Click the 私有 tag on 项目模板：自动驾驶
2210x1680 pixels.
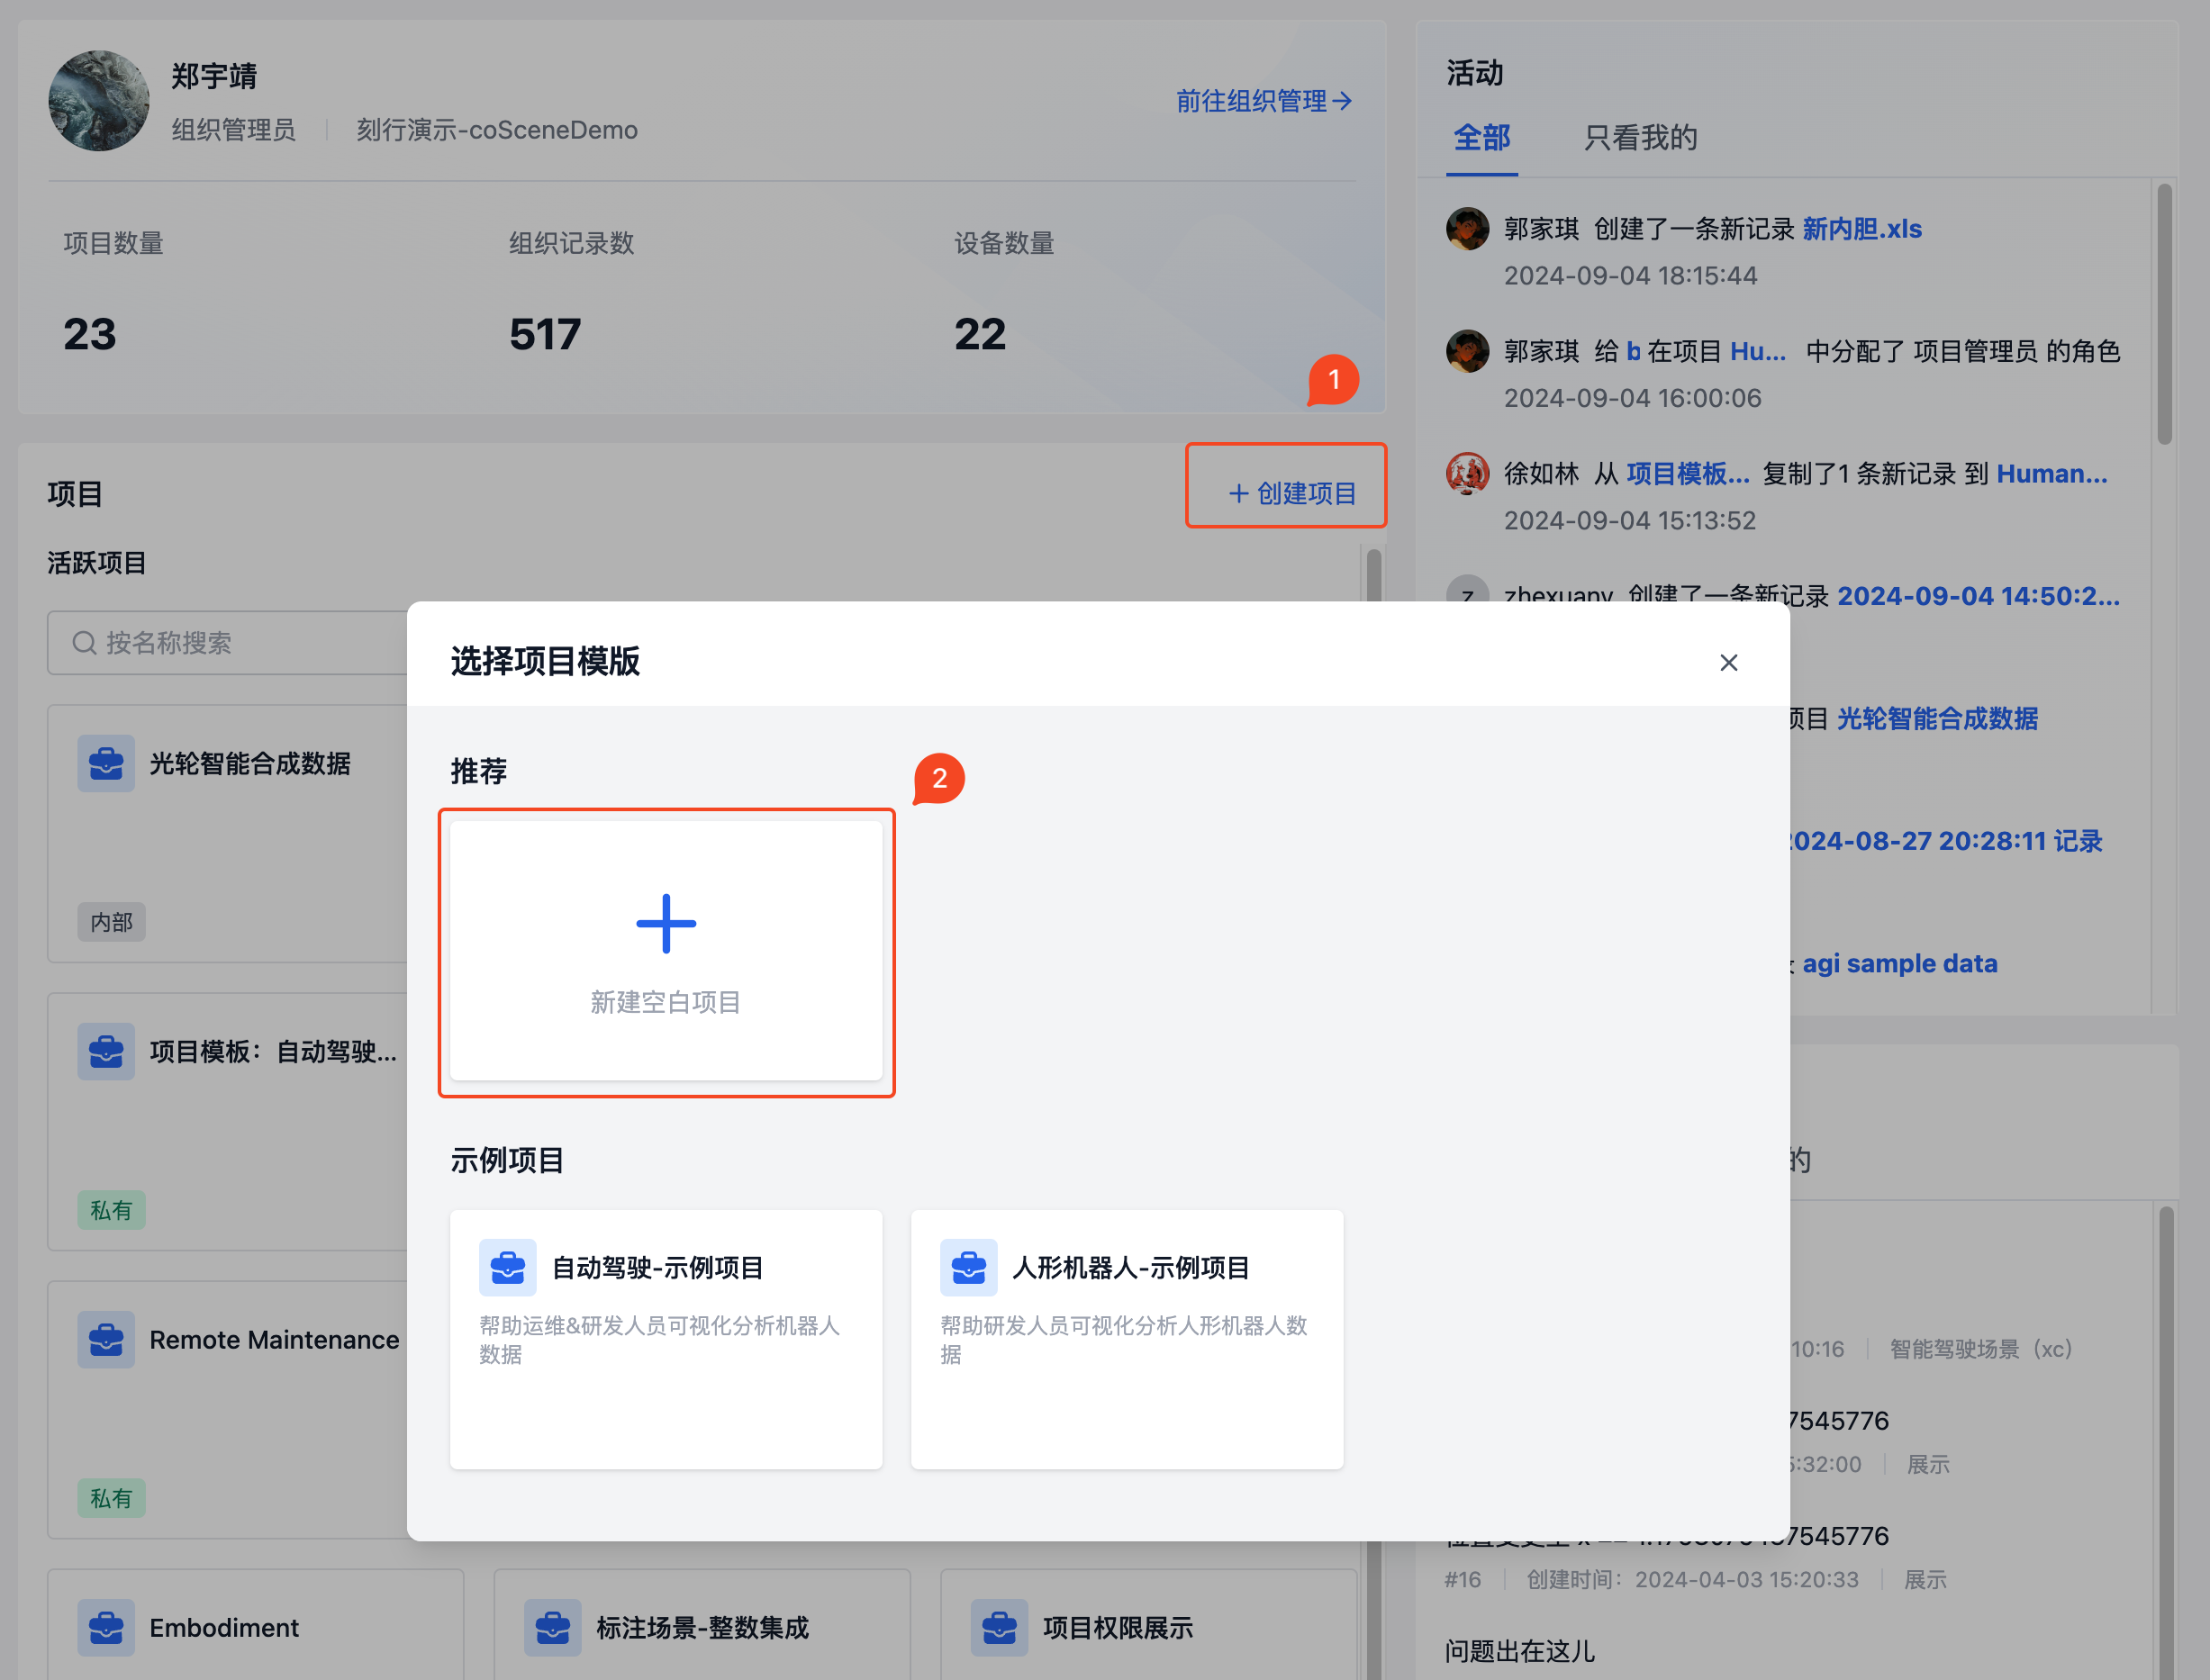tap(112, 1210)
